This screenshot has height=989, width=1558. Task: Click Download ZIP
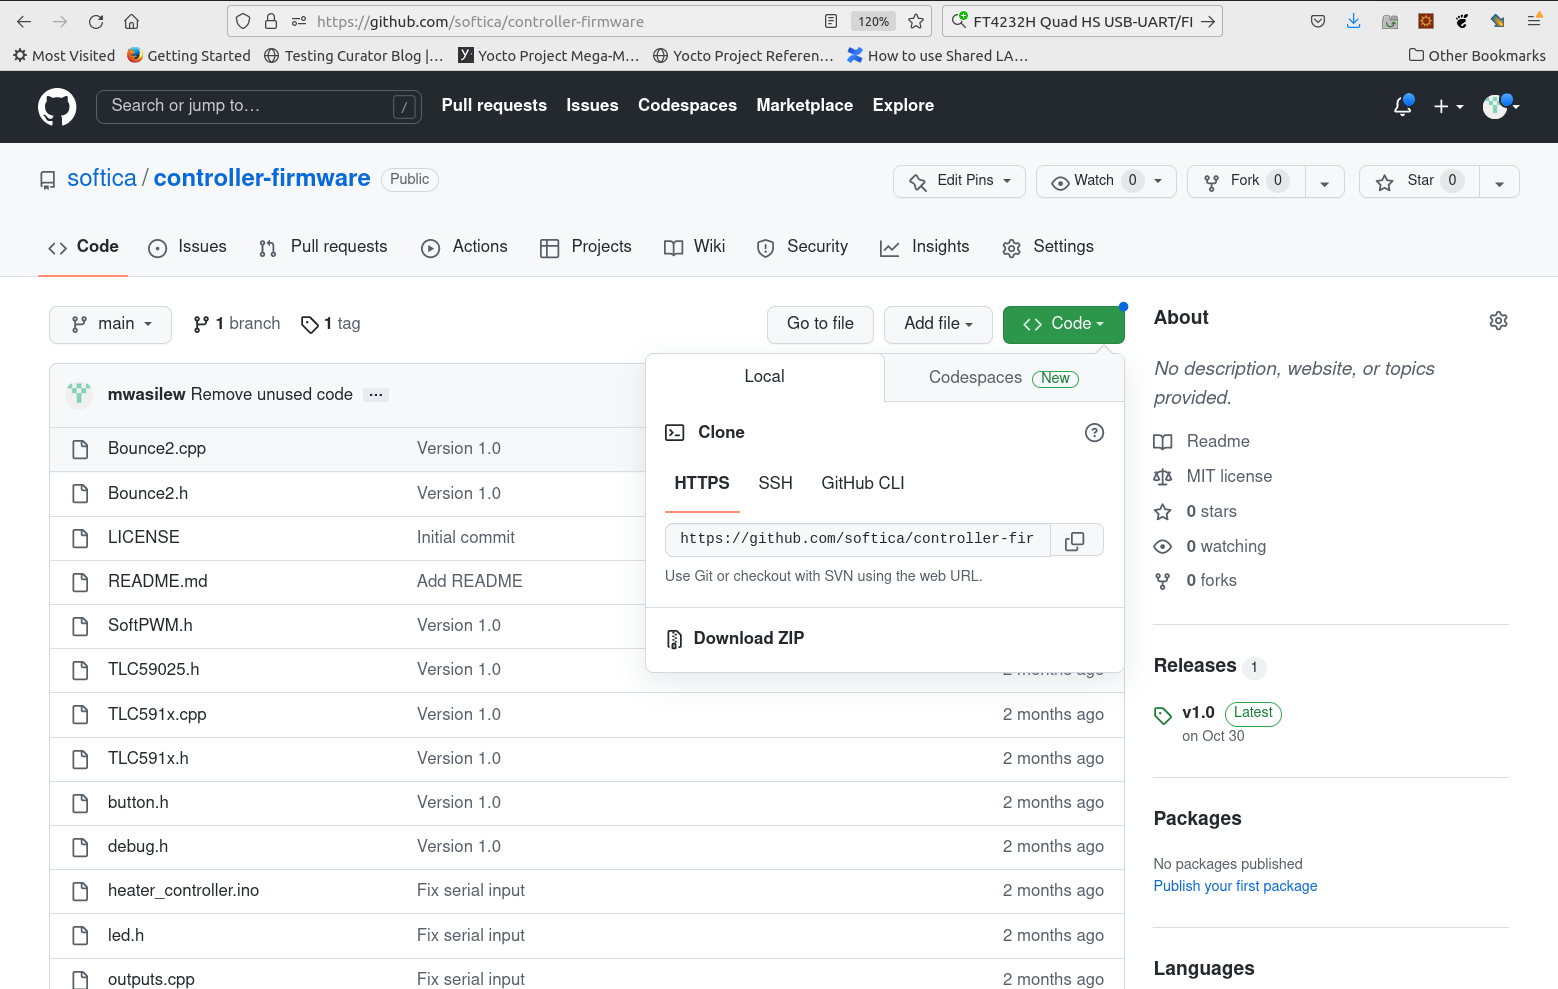[748, 638]
